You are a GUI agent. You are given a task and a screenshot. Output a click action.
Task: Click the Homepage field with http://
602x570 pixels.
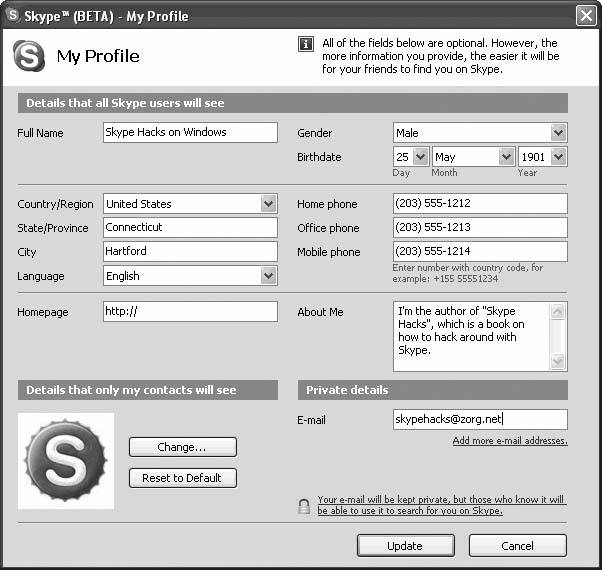coord(190,311)
